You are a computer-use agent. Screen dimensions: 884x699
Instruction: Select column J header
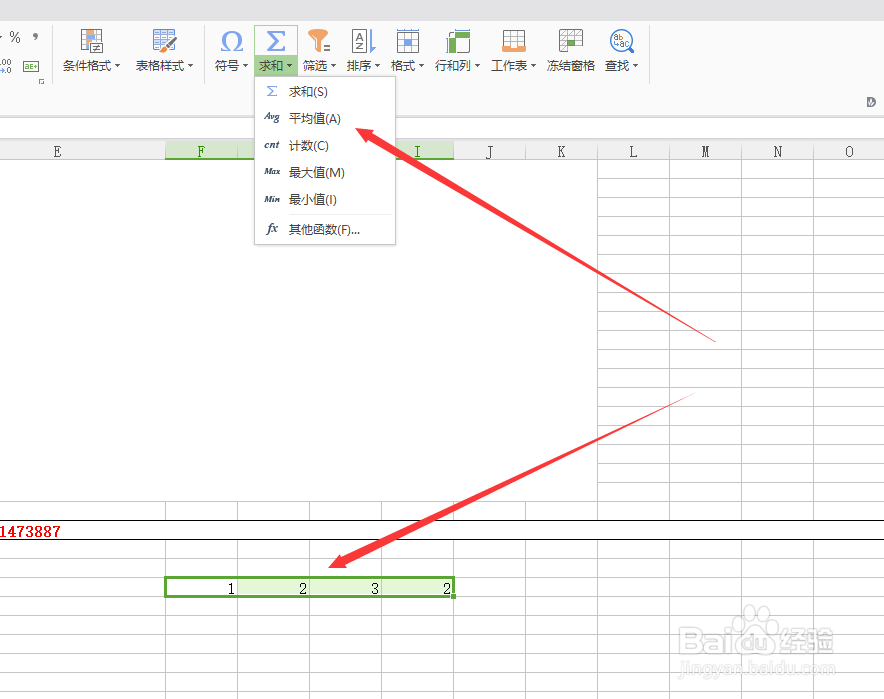[x=489, y=151]
